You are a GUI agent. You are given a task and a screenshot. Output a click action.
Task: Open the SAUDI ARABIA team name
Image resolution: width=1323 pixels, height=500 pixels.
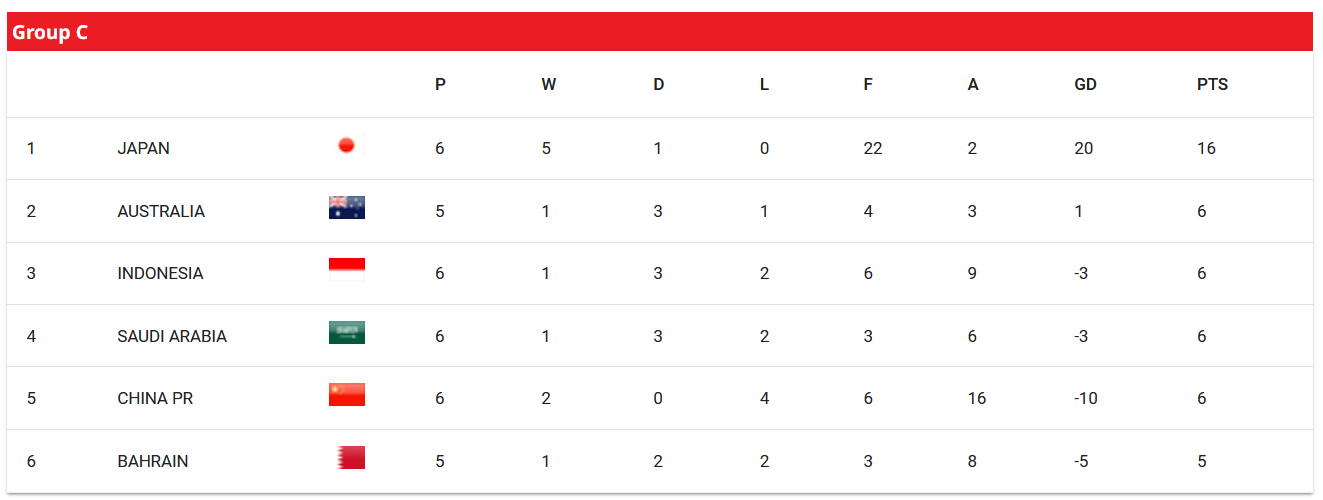point(172,336)
